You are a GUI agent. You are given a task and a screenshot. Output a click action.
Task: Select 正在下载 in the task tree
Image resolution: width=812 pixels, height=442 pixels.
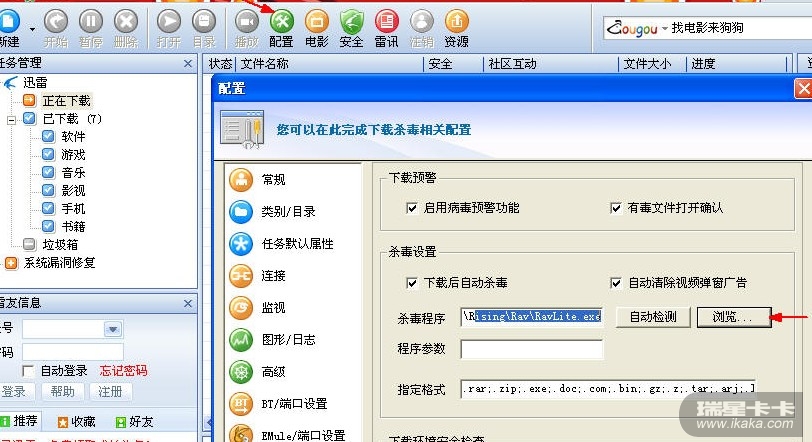(x=67, y=100)
